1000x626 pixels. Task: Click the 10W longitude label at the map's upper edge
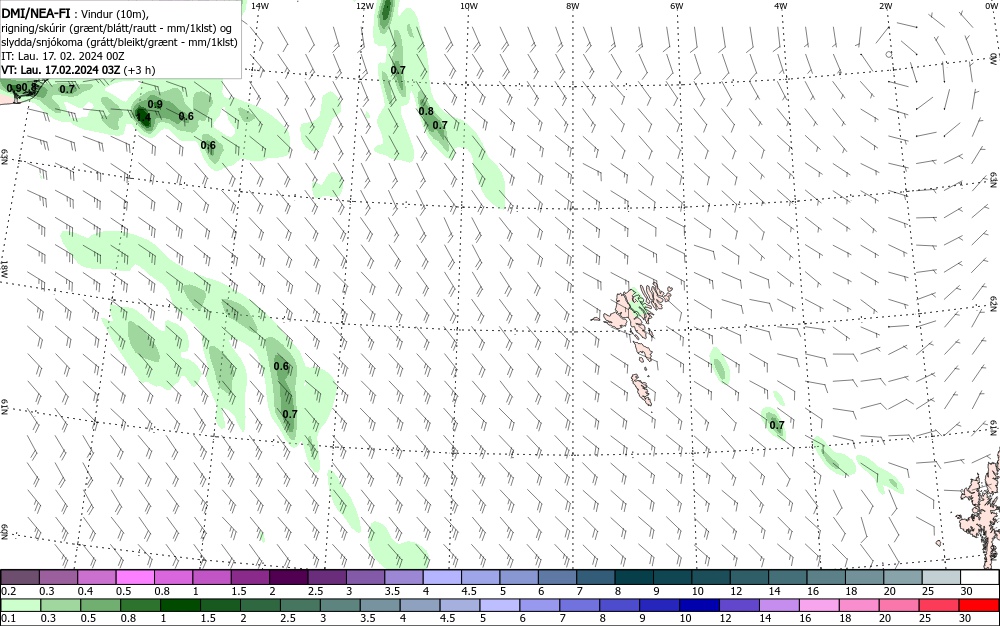pyautogui.click(x=469, y=6)
